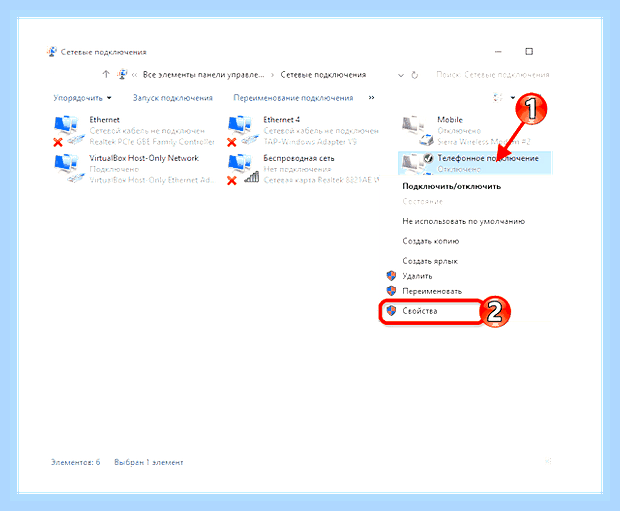
Task: Click status bar text Выбран 1 элемент
Action: coord(149,462)
